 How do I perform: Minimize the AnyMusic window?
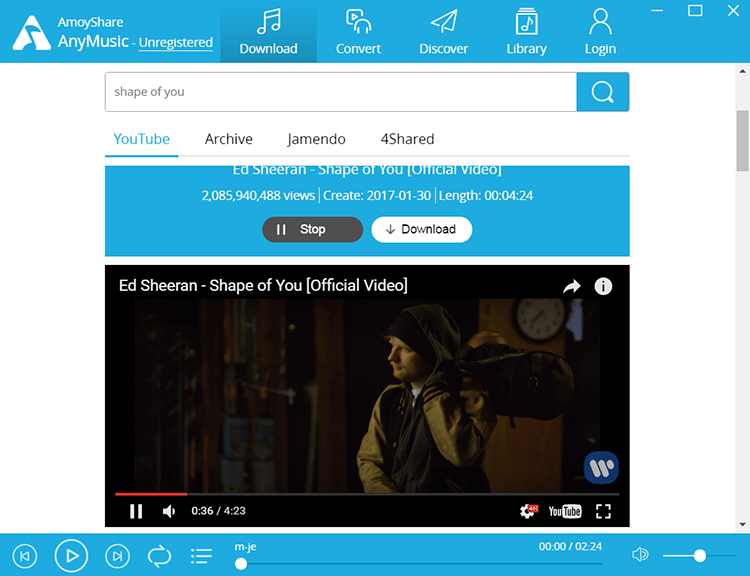click(657, 11)
